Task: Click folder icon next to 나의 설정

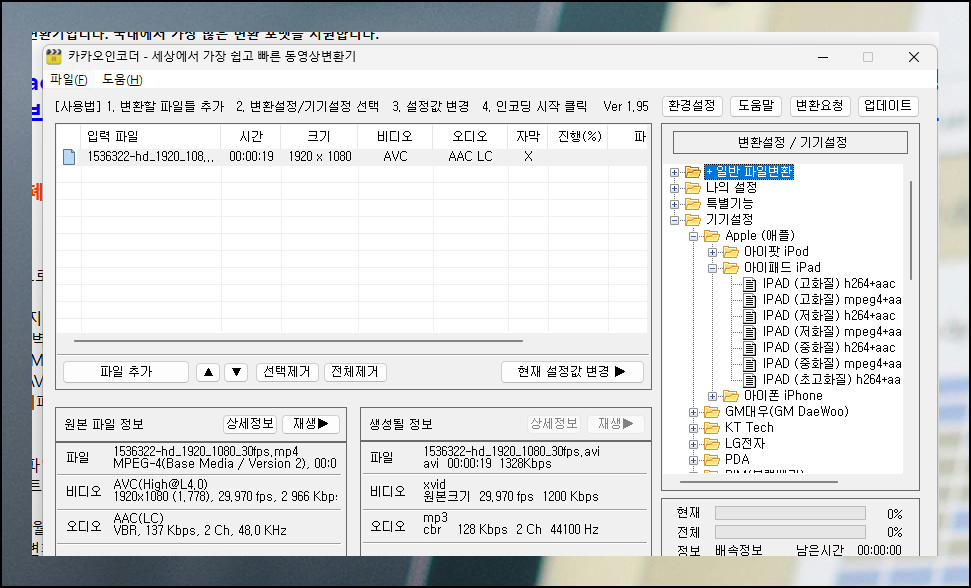Action: (693, 188)
